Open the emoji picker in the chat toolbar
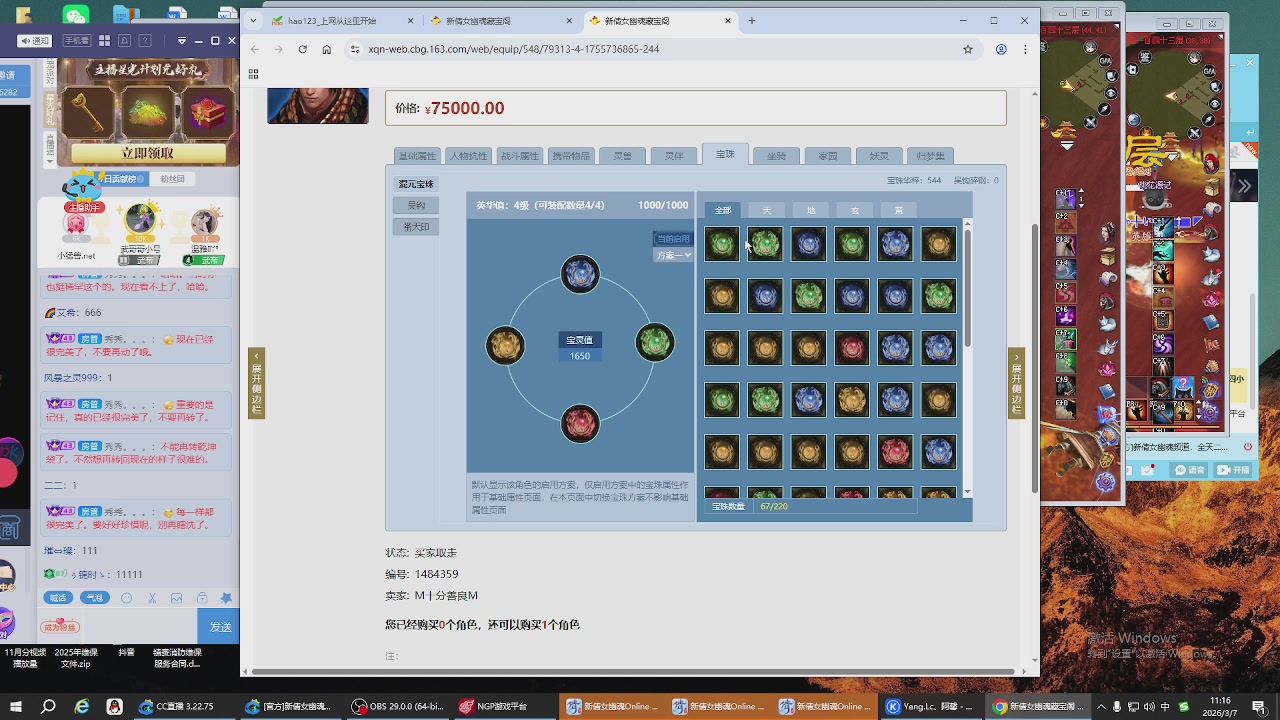The width and height of the screenshot is (1280, 720). (126, 598)
